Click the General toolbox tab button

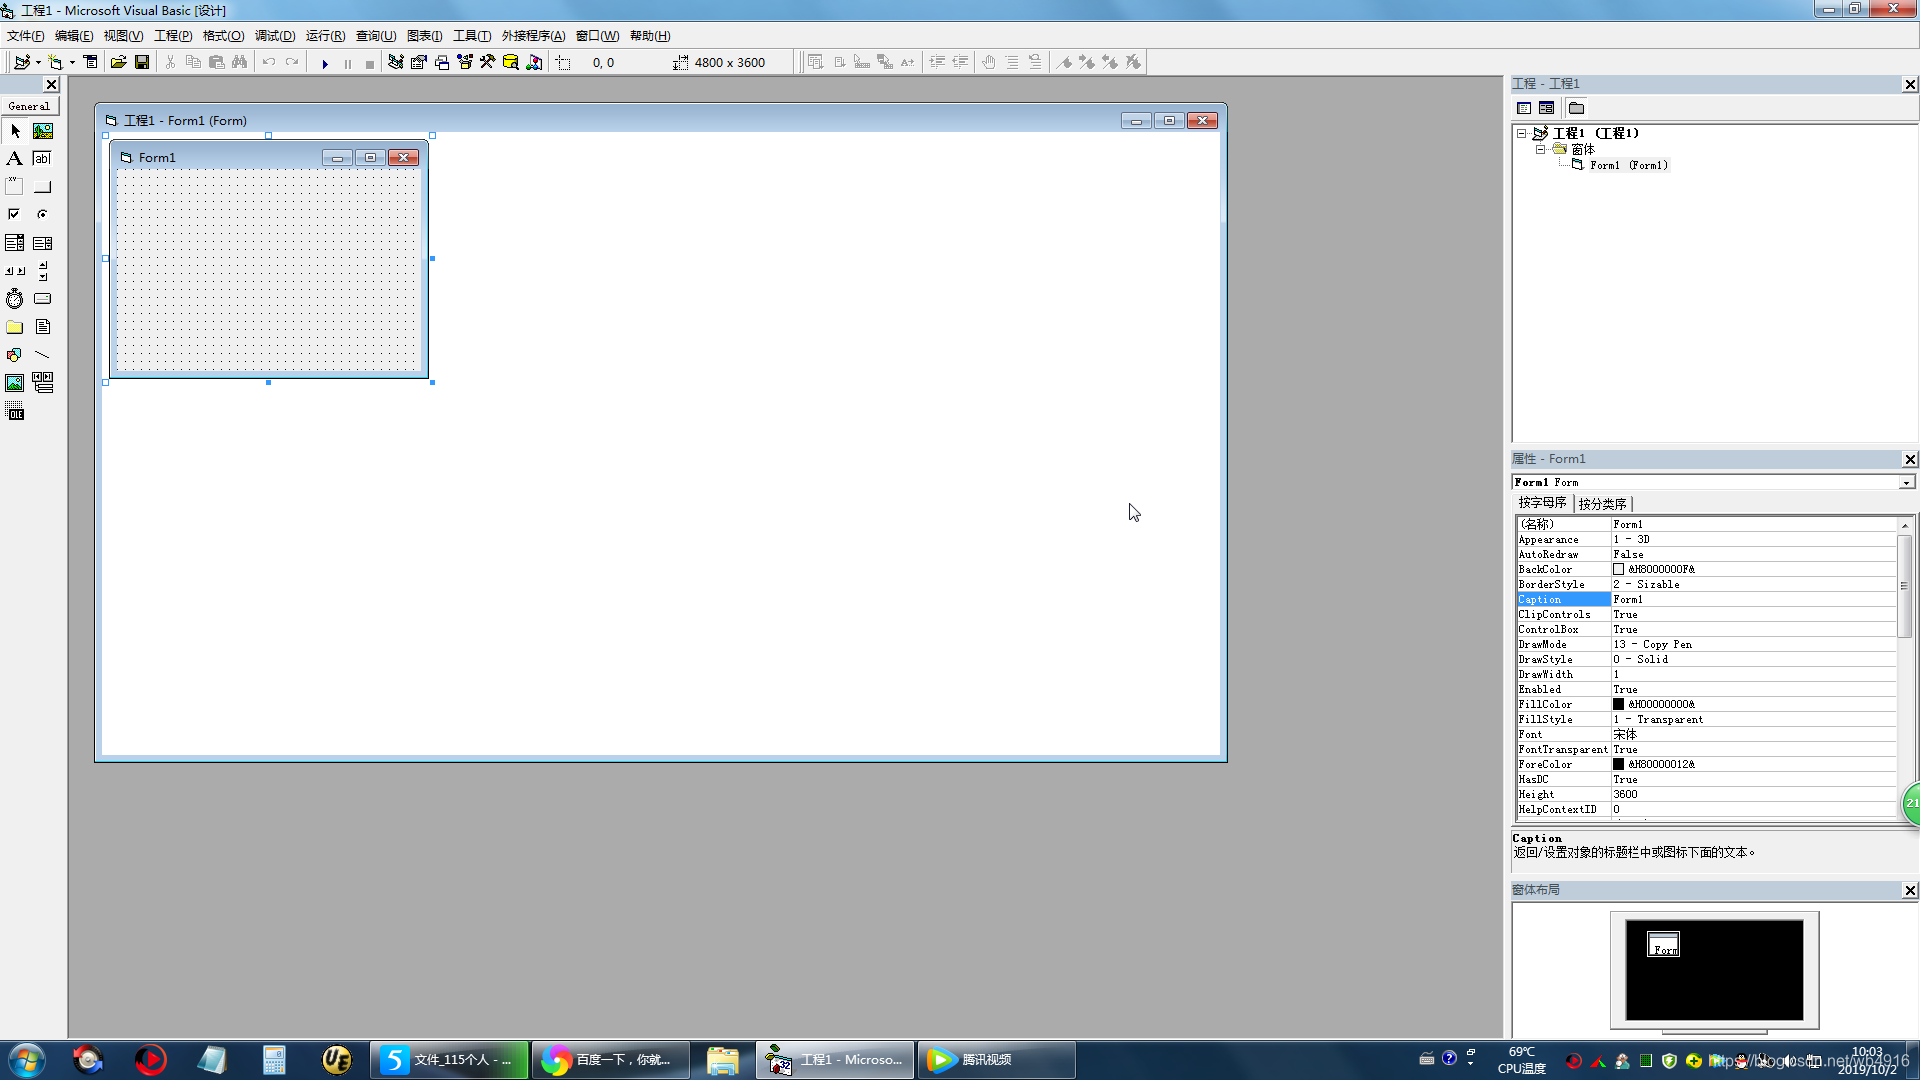(29, 106)
